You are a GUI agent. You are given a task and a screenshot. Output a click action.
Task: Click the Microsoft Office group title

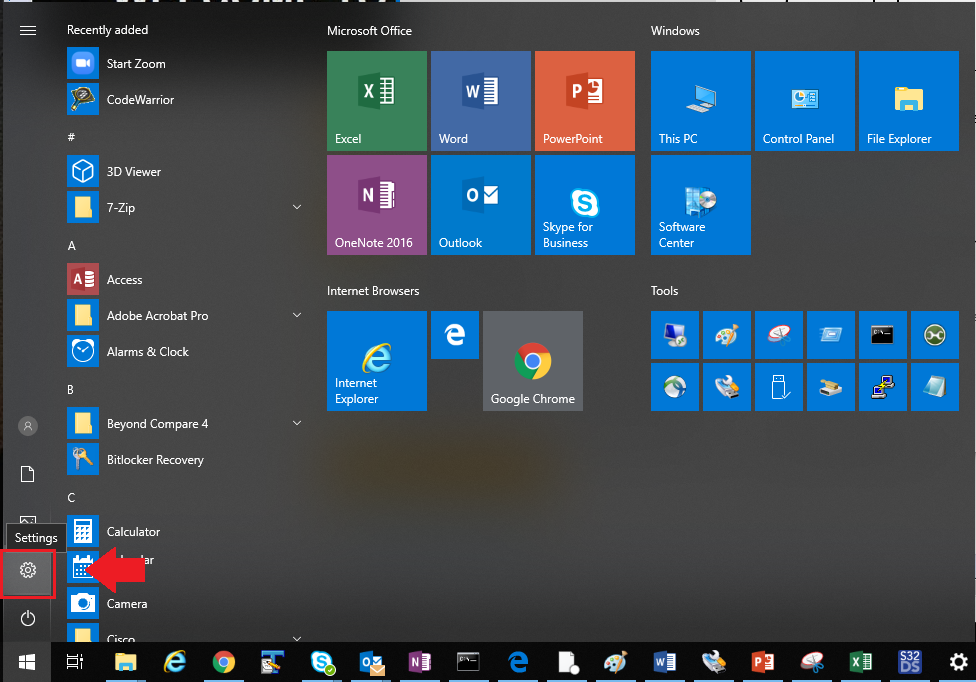point(369,30)
